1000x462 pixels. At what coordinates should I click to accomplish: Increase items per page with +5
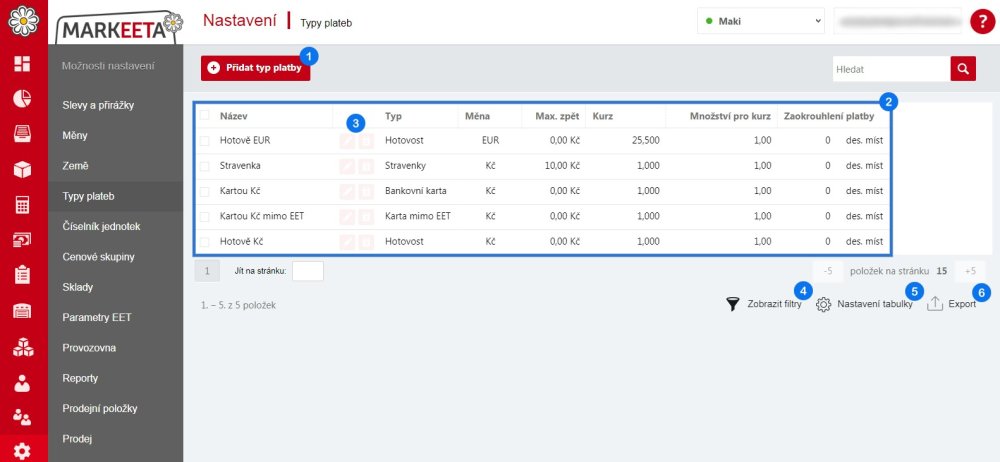coord(970,271)
